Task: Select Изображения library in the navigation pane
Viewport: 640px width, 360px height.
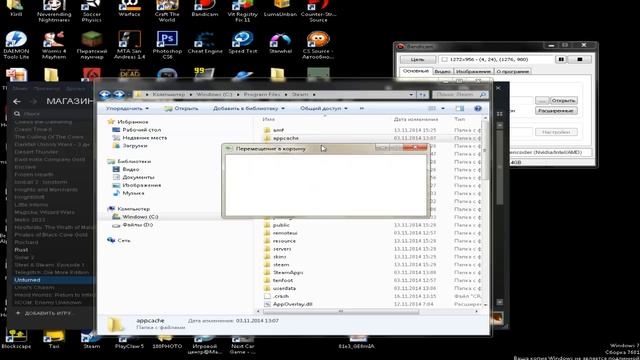Action: click(137, 185)
